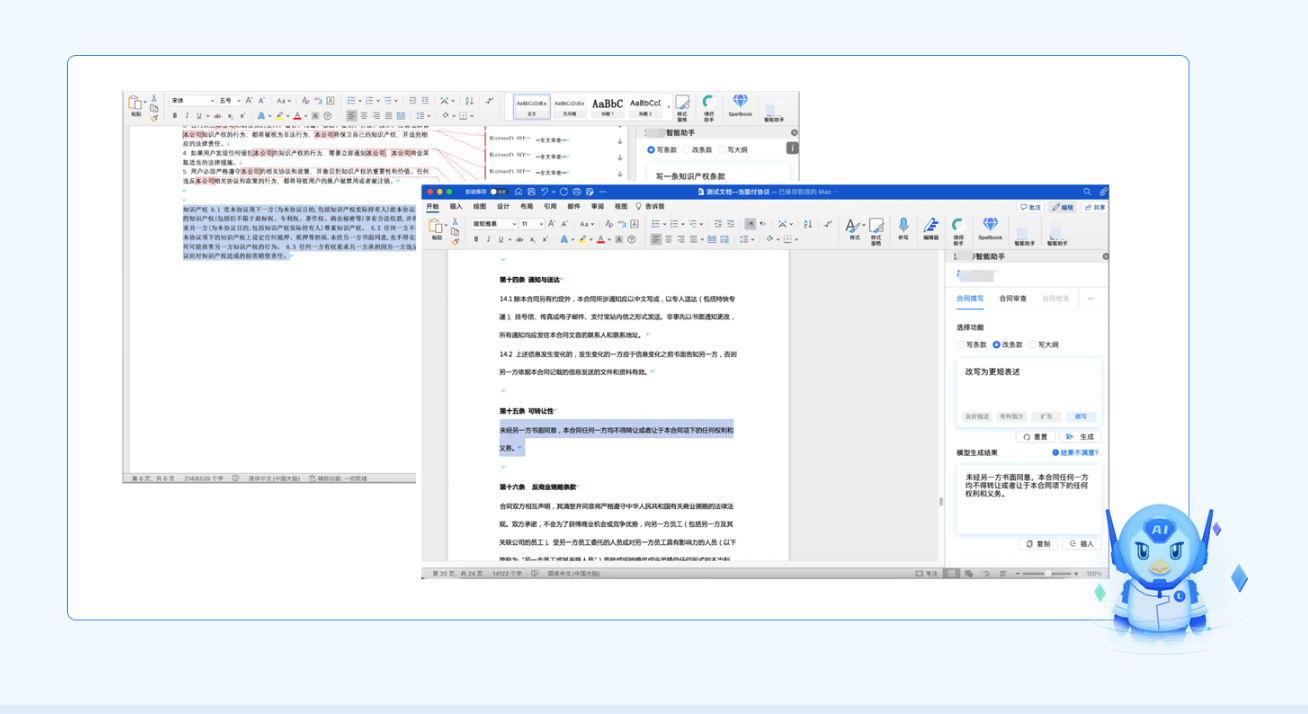Click the red font color A in front window
Viewport: 1308px width, 714px height.
pos(601,240)
